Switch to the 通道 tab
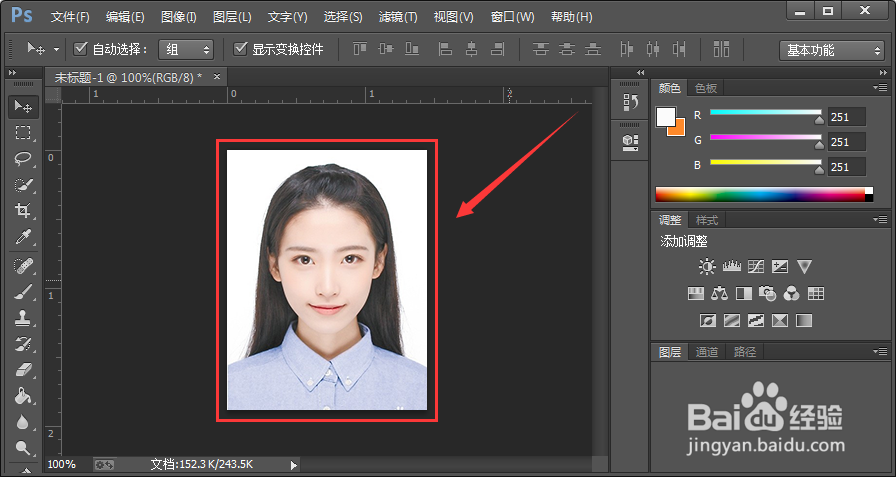The width and height of the screenshot is (896, 477). tap(707, 352)
